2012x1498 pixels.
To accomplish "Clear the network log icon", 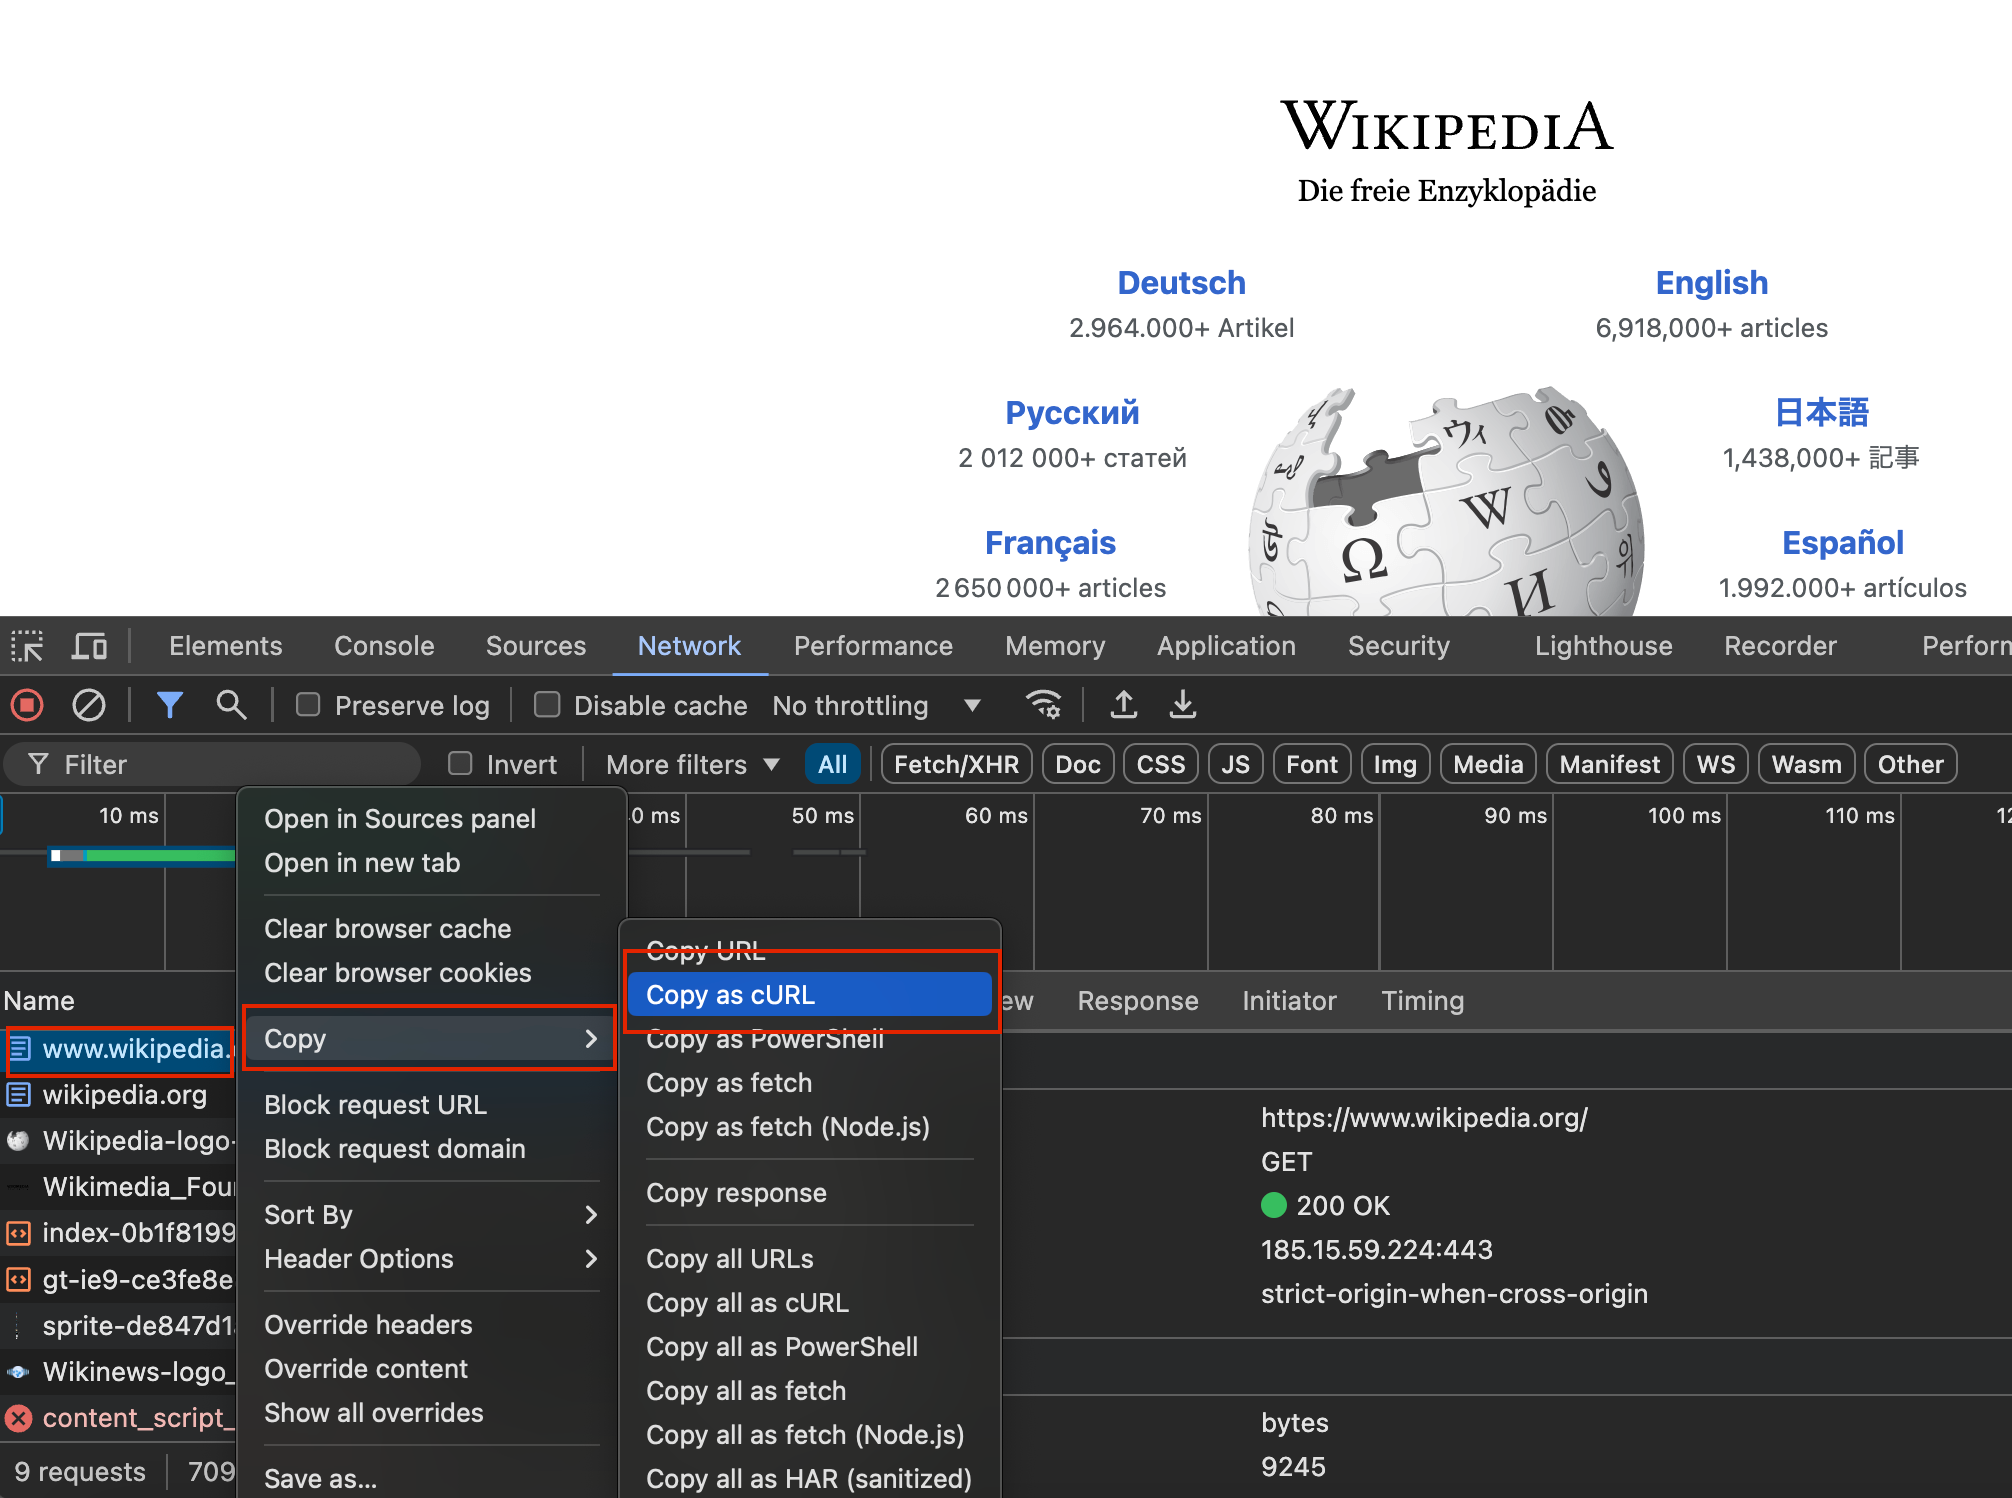I will [x=89, y=705].
